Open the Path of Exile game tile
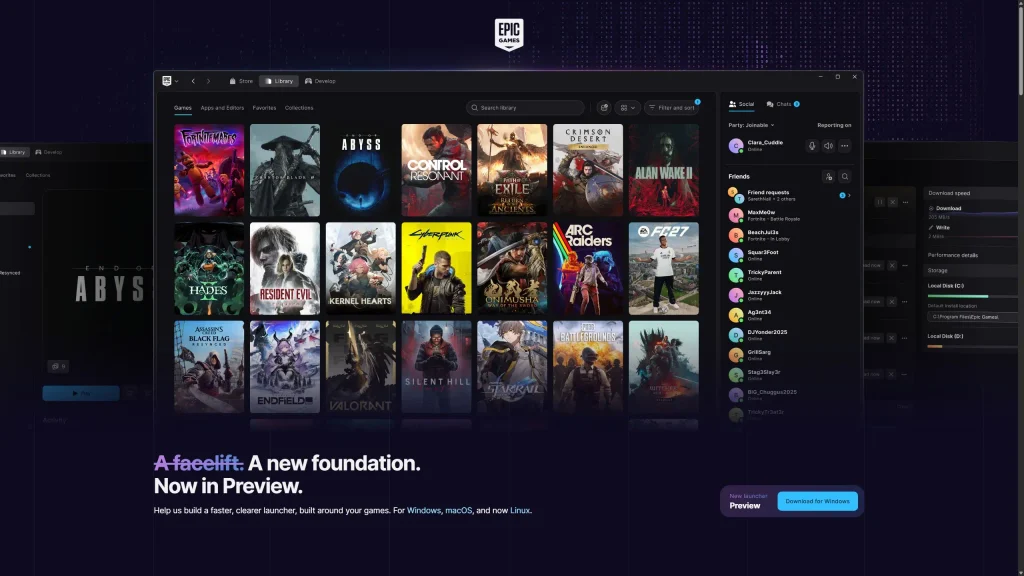1024x576 pixels. click(512, 170)
